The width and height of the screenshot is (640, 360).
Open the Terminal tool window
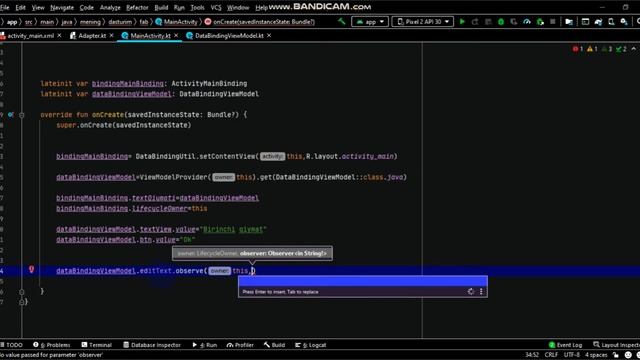click(97, 345)
